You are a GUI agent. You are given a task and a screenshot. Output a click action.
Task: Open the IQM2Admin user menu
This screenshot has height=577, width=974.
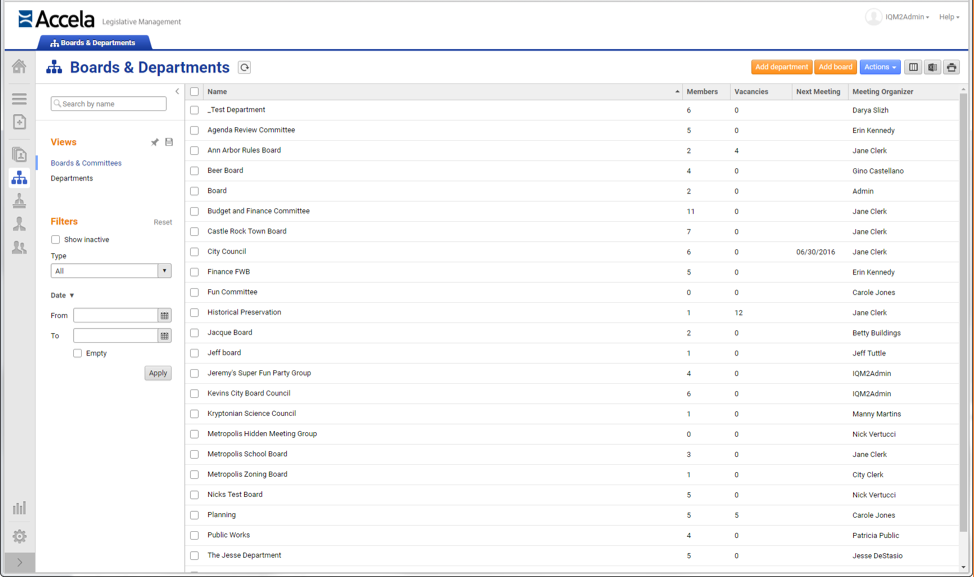907,17
